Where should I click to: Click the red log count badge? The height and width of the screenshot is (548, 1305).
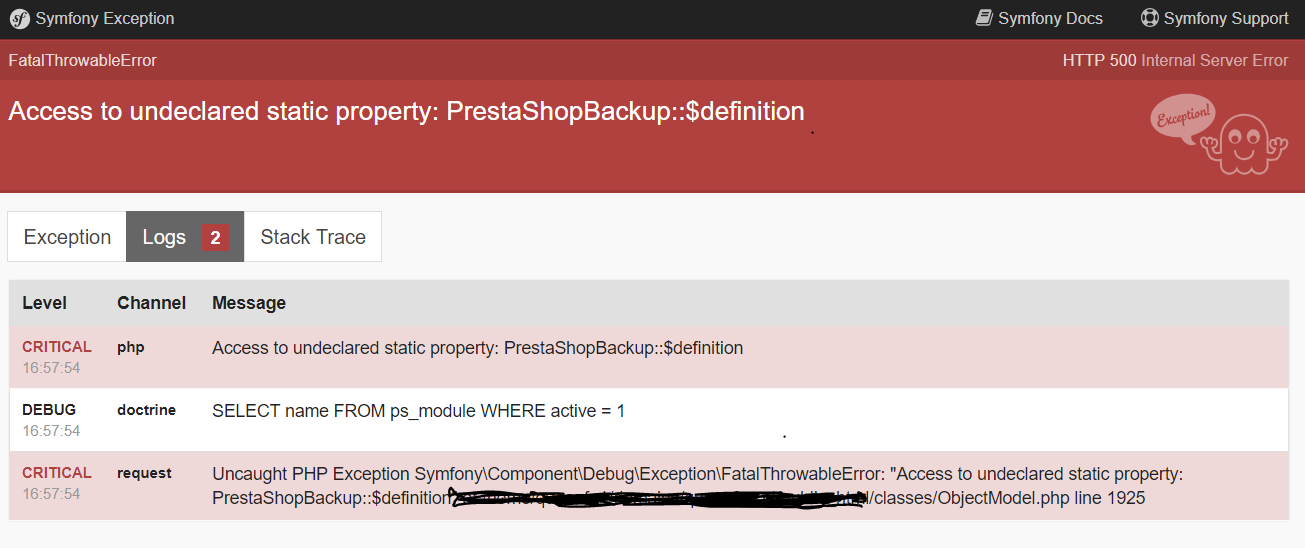(x=215, y=238)
